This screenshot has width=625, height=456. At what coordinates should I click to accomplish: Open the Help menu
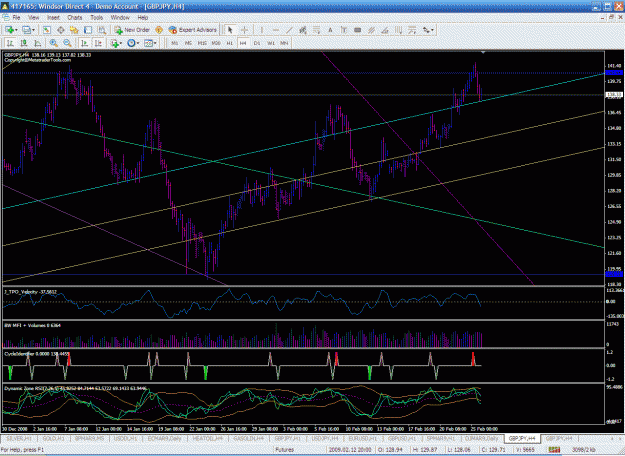pos(143,18)
